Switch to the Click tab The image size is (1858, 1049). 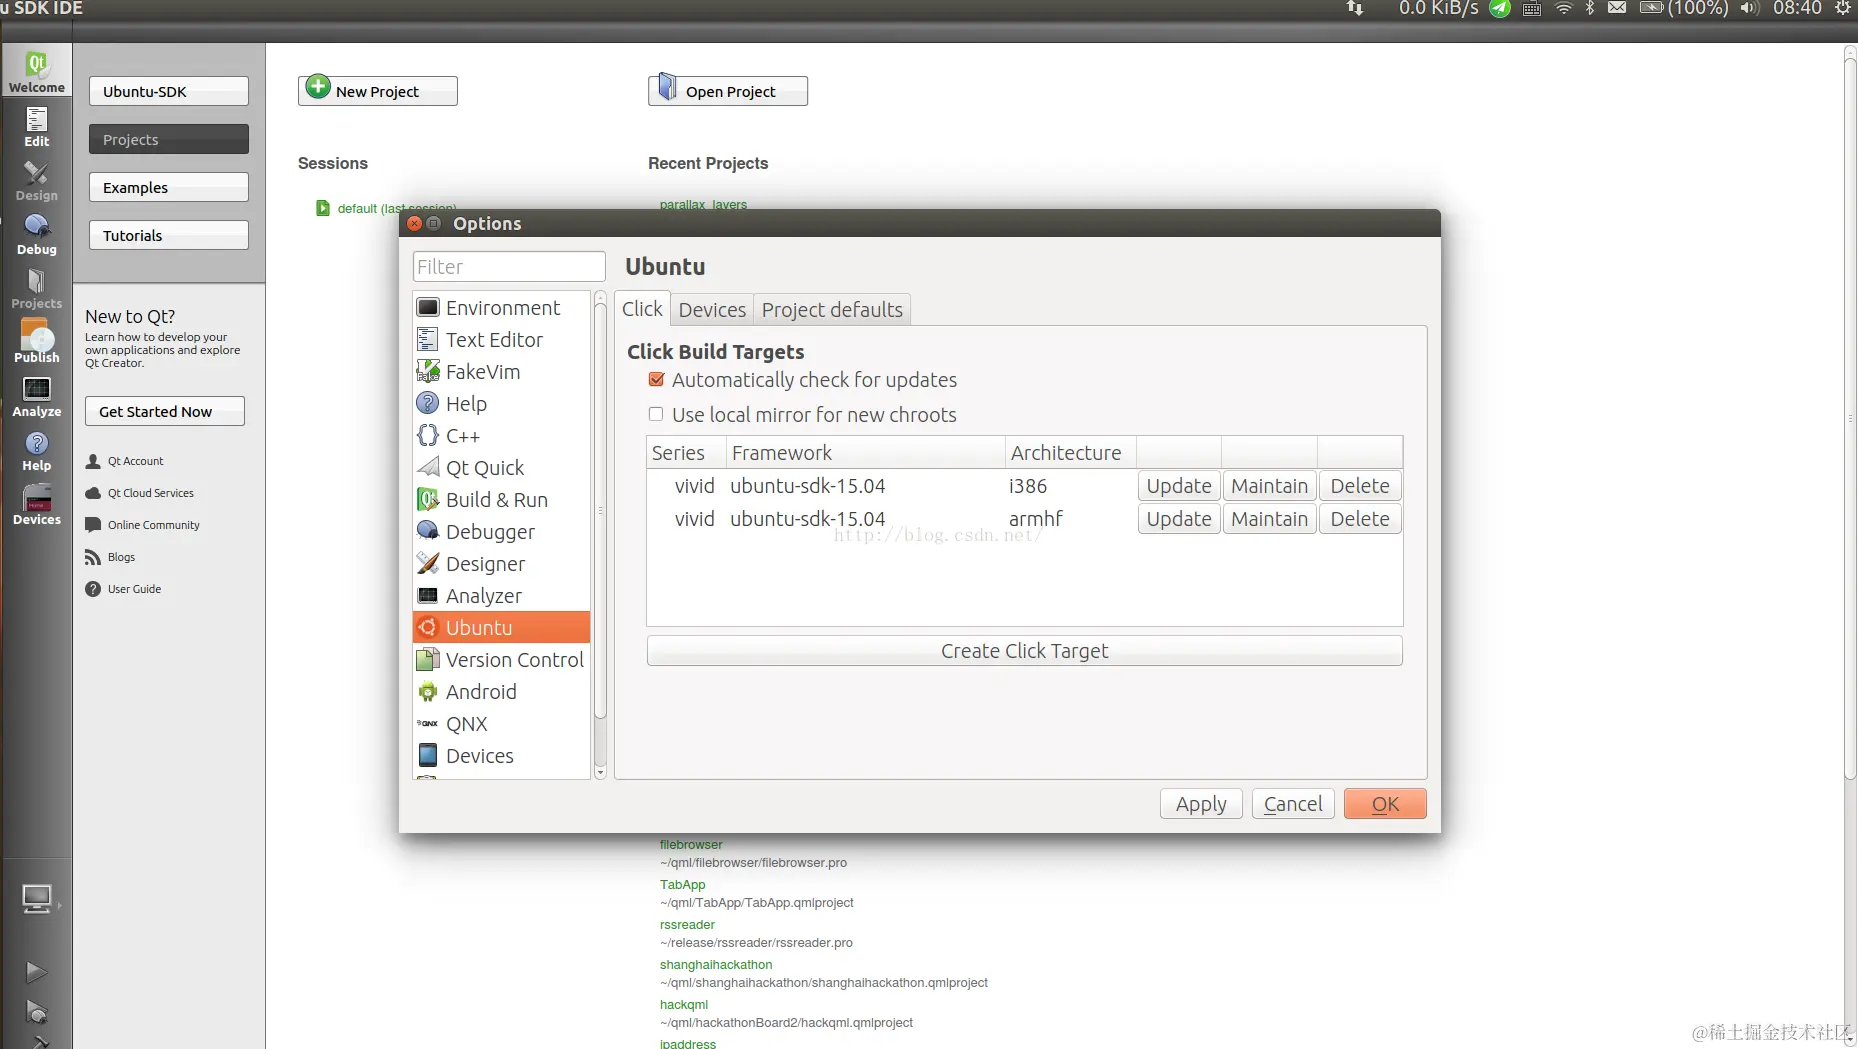642,309
